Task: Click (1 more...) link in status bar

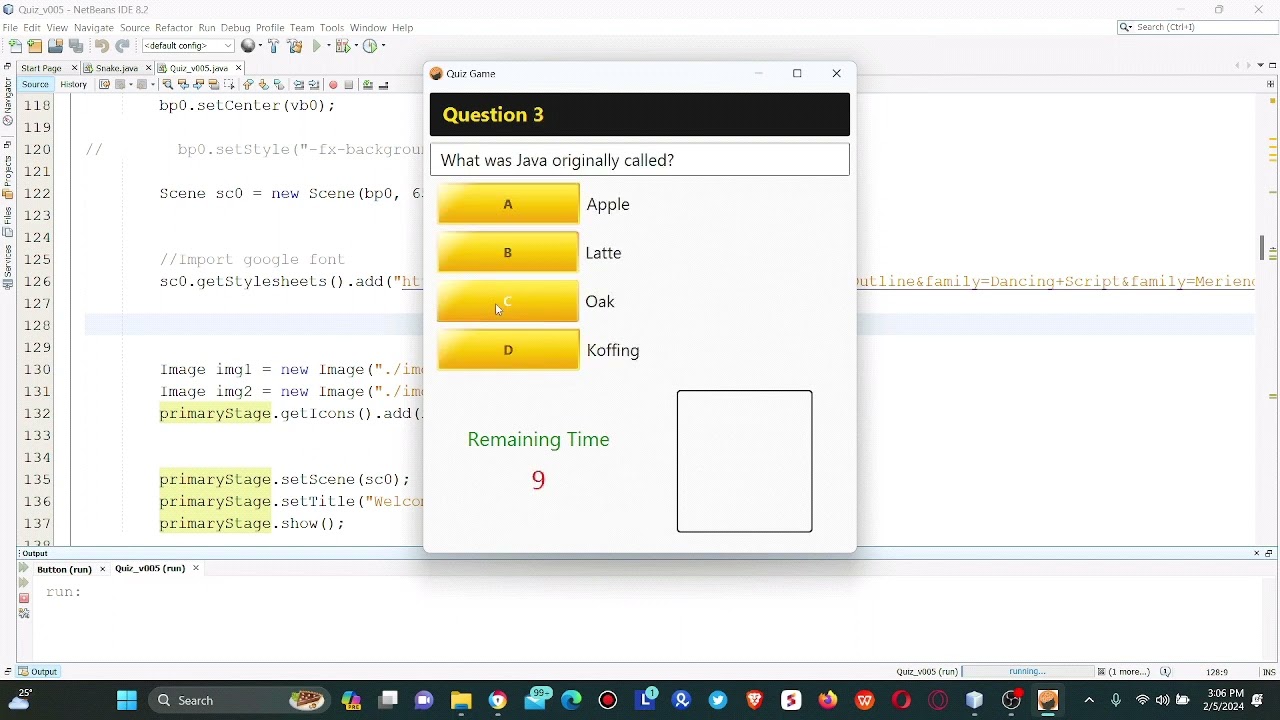Action: click(x=1129, y=672)
